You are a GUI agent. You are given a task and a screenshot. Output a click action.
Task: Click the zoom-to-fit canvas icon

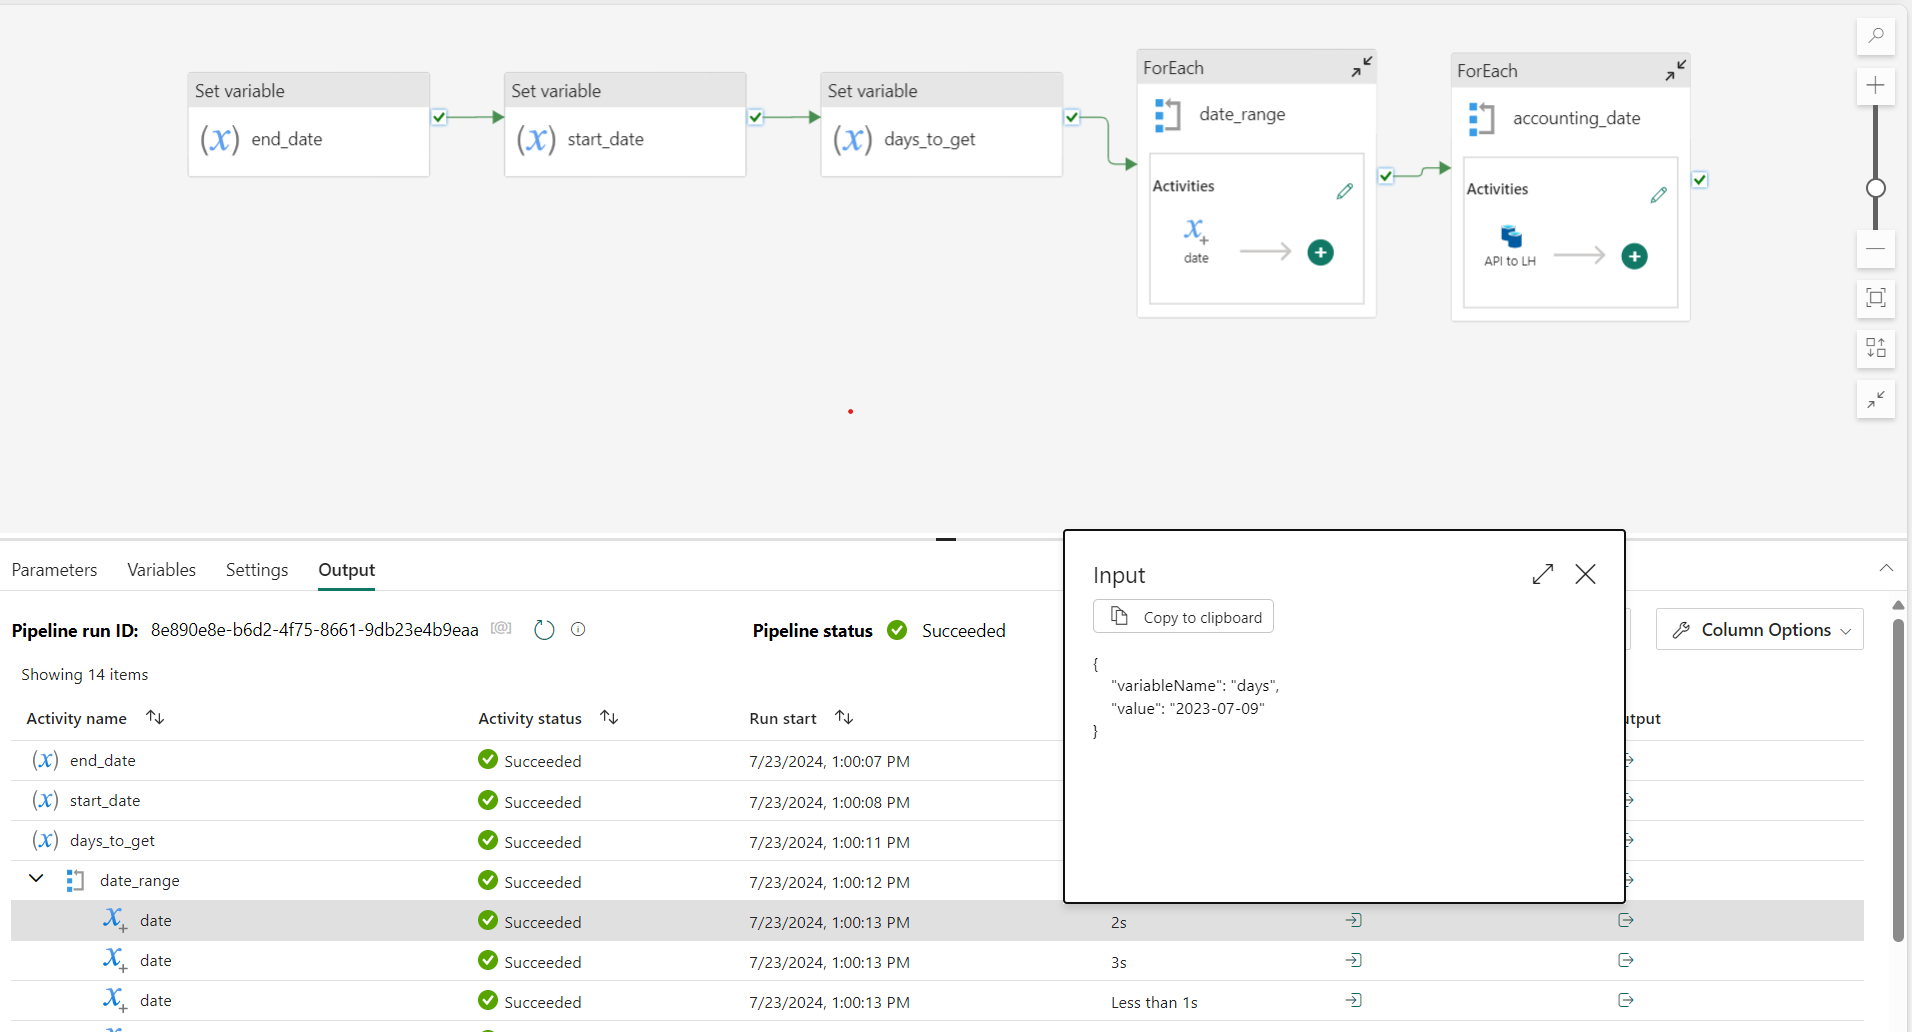coord(1876,298)
